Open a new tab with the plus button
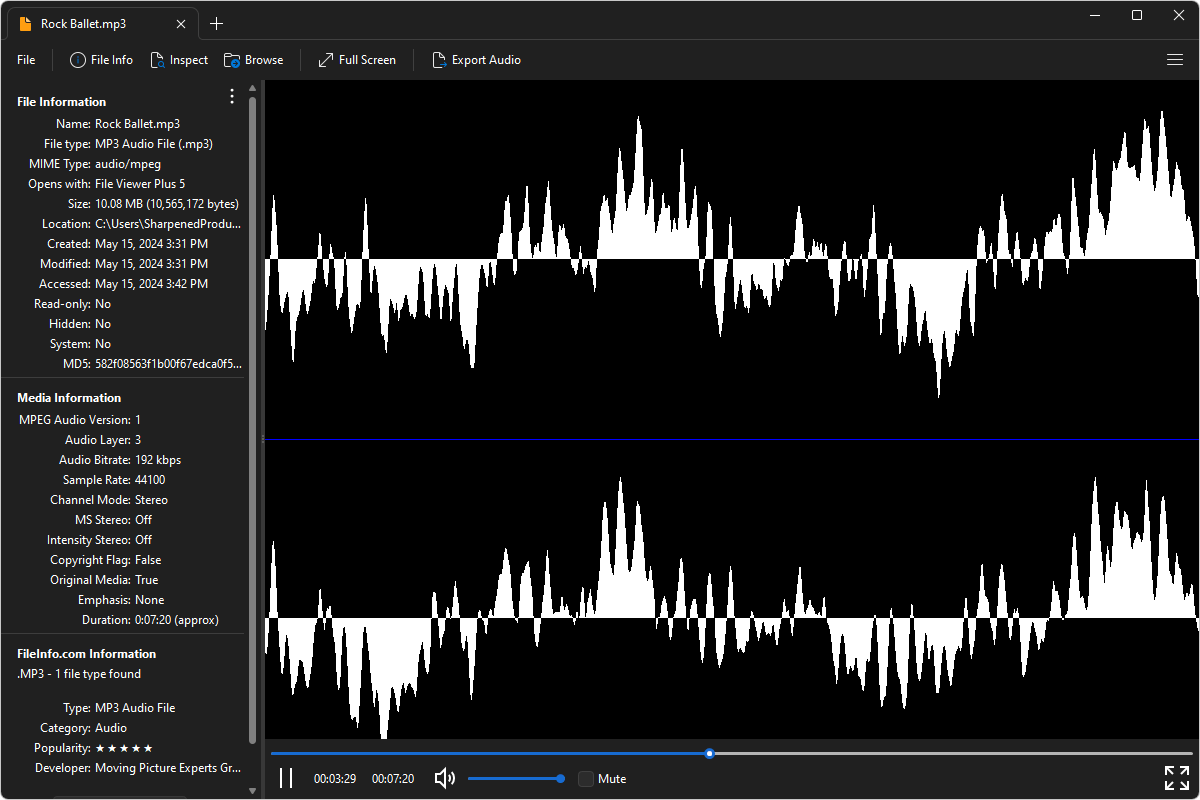Screen dimensions: 1200x800 pyautogui.click(x=216, y=22)
